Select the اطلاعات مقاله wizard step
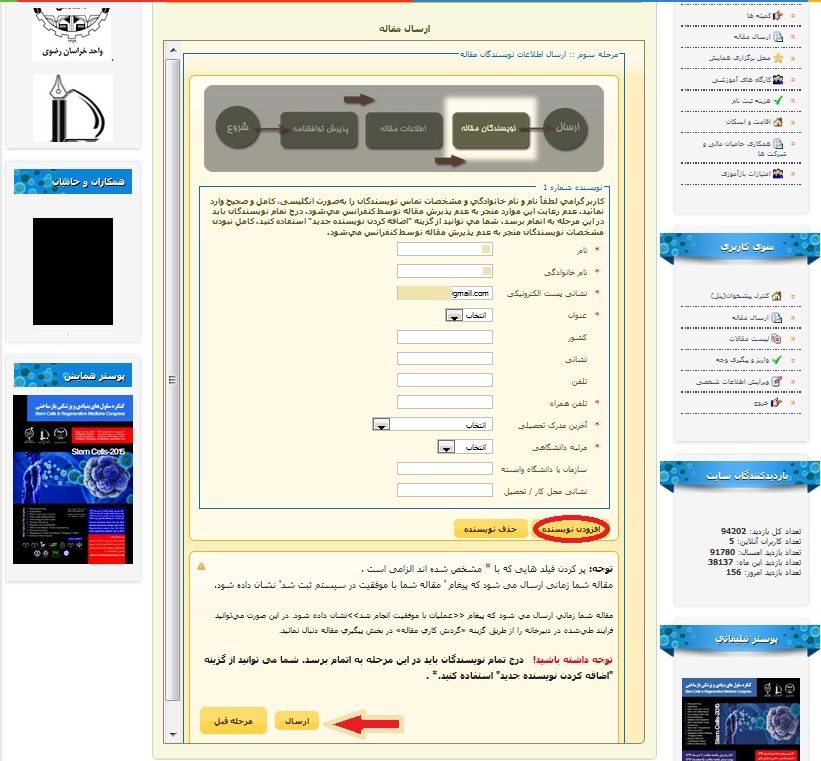Viewport: 821px width, 761px height. [x=404, y=129]
